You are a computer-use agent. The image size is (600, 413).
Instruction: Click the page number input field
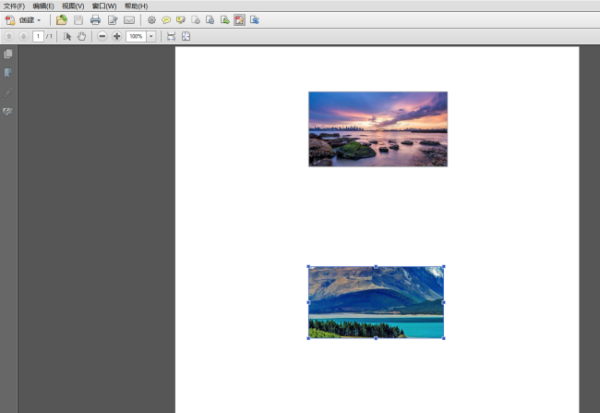tap(38, 36)
